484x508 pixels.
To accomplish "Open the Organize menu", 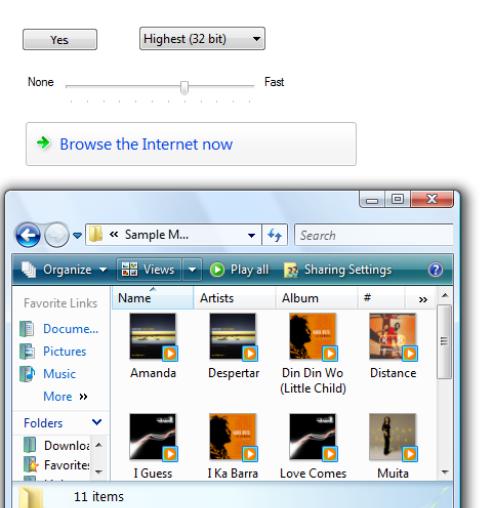I will point(64,269).
